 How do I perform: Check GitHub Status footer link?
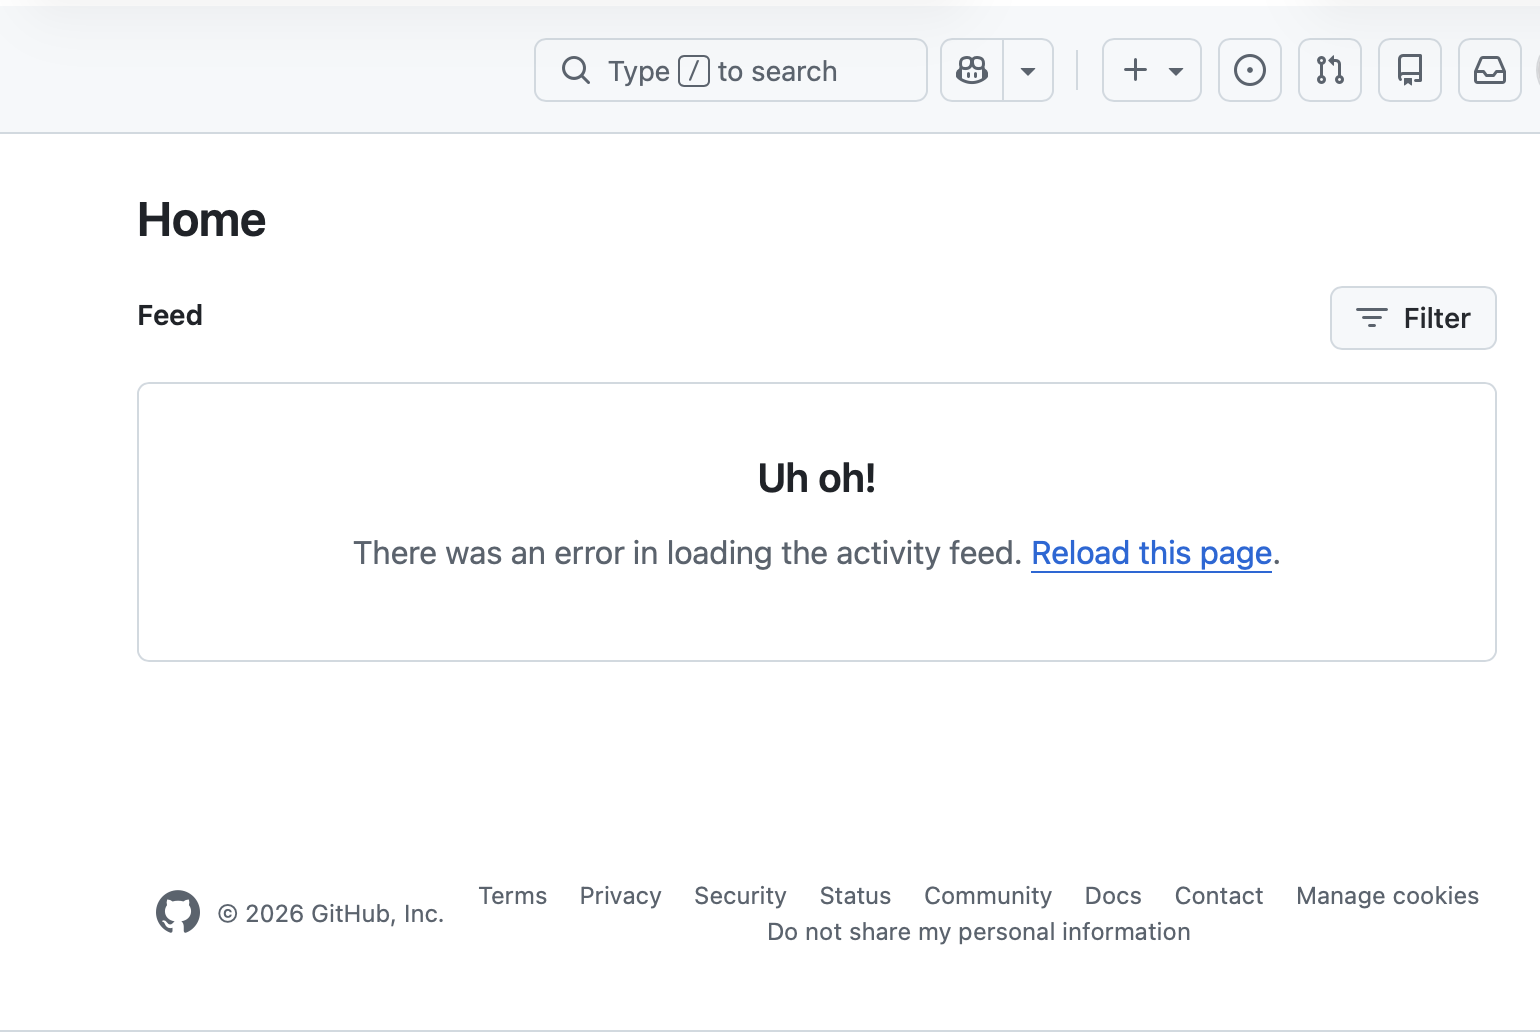click(x=855, y=896)
